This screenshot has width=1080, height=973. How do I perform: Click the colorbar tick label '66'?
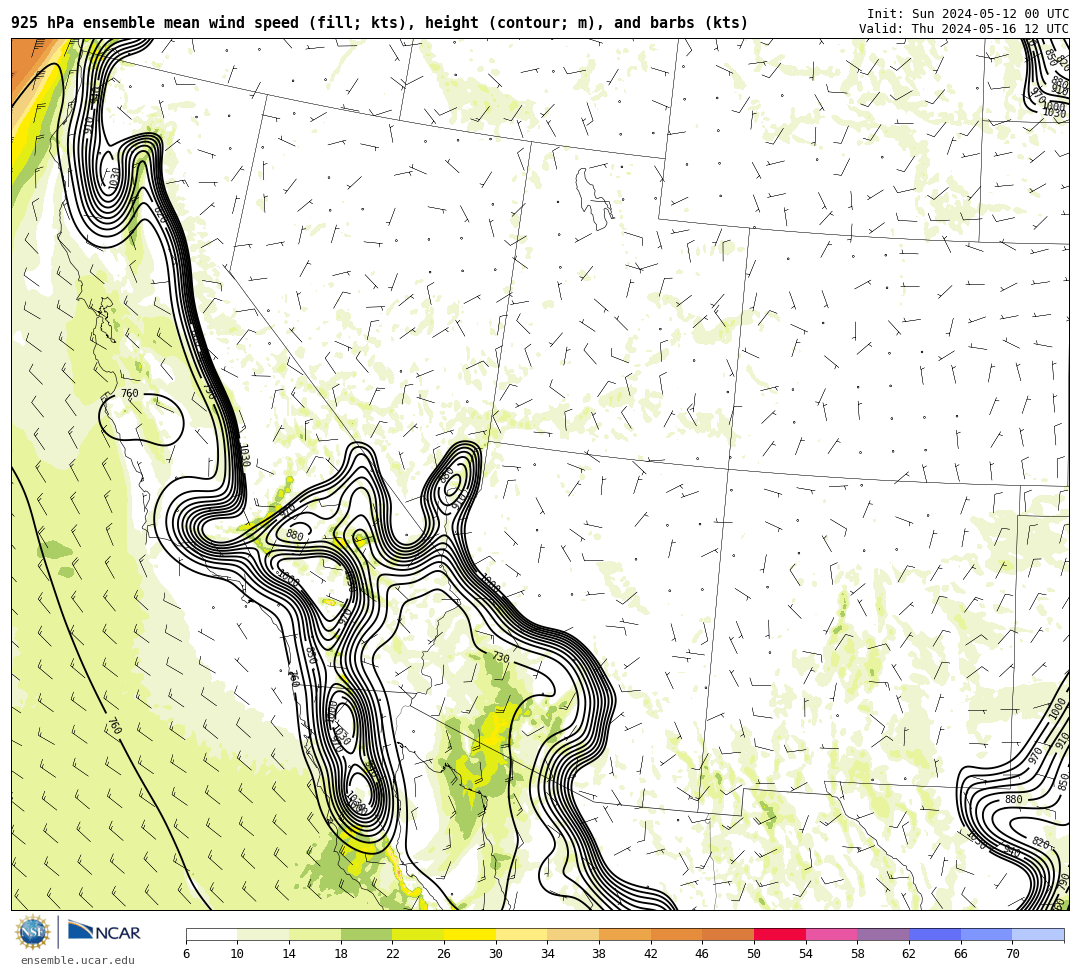tap(961, 954)
